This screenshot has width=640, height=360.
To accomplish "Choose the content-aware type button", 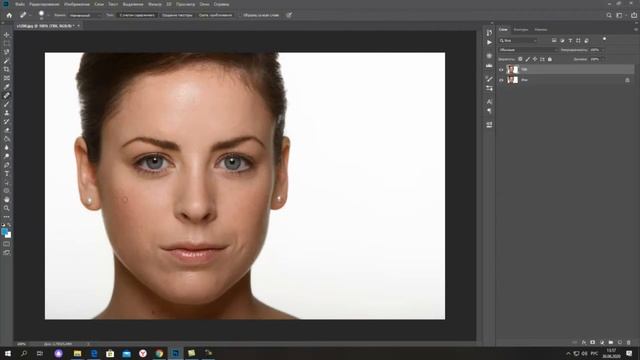I will 137,15.
